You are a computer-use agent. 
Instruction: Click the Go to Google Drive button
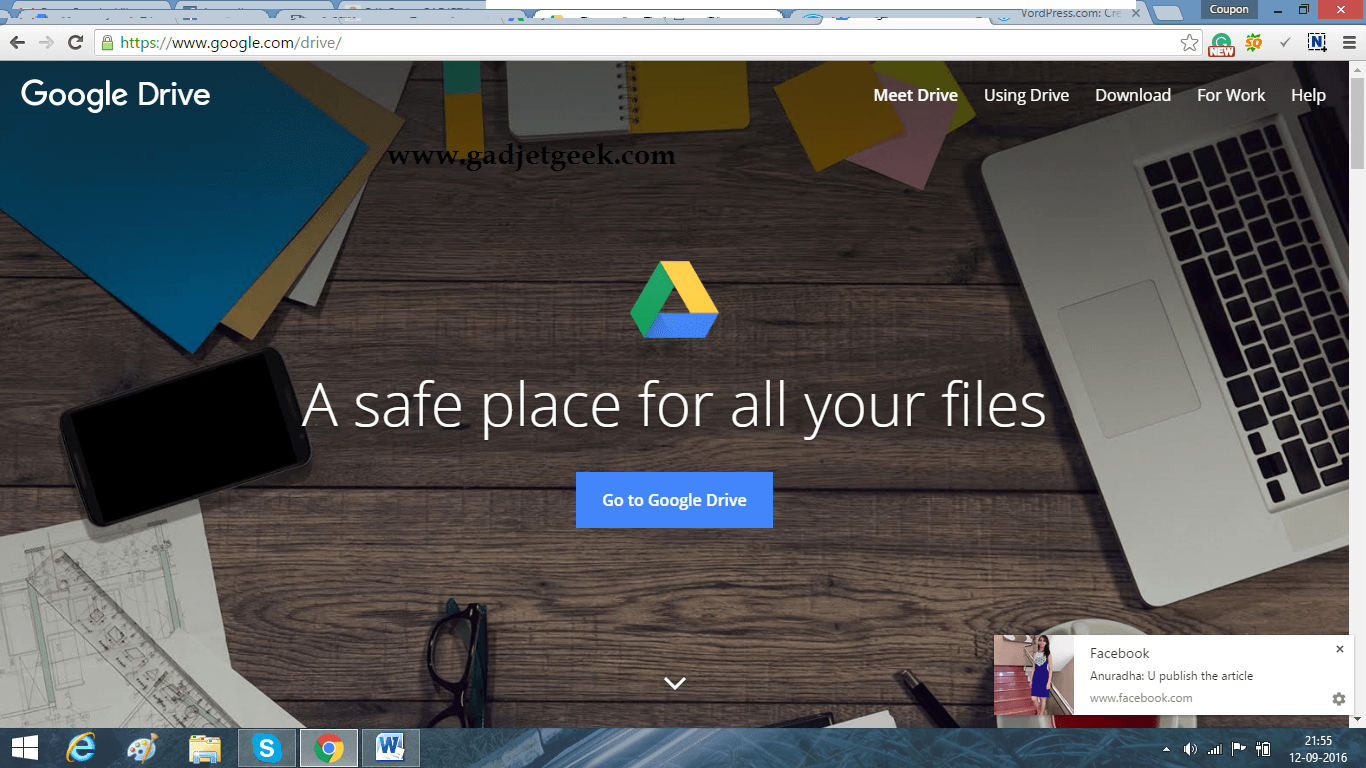click(x=674, y=500)
